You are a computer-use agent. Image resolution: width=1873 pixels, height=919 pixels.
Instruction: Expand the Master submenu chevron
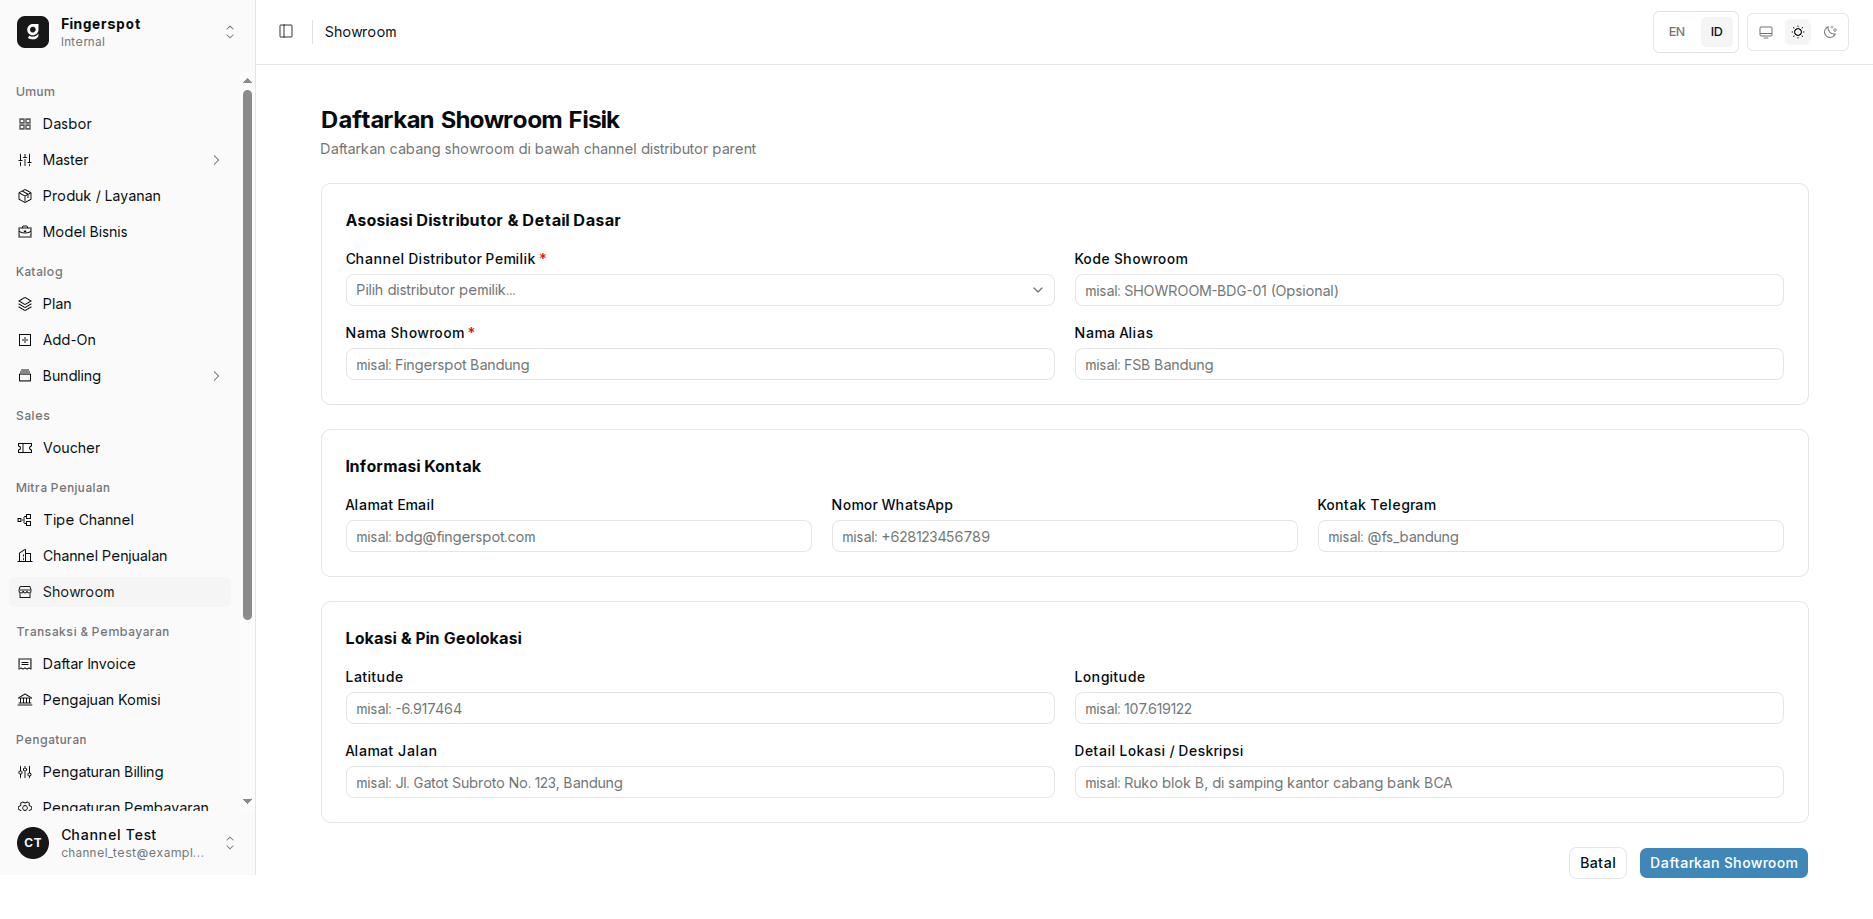click(216, 160)
